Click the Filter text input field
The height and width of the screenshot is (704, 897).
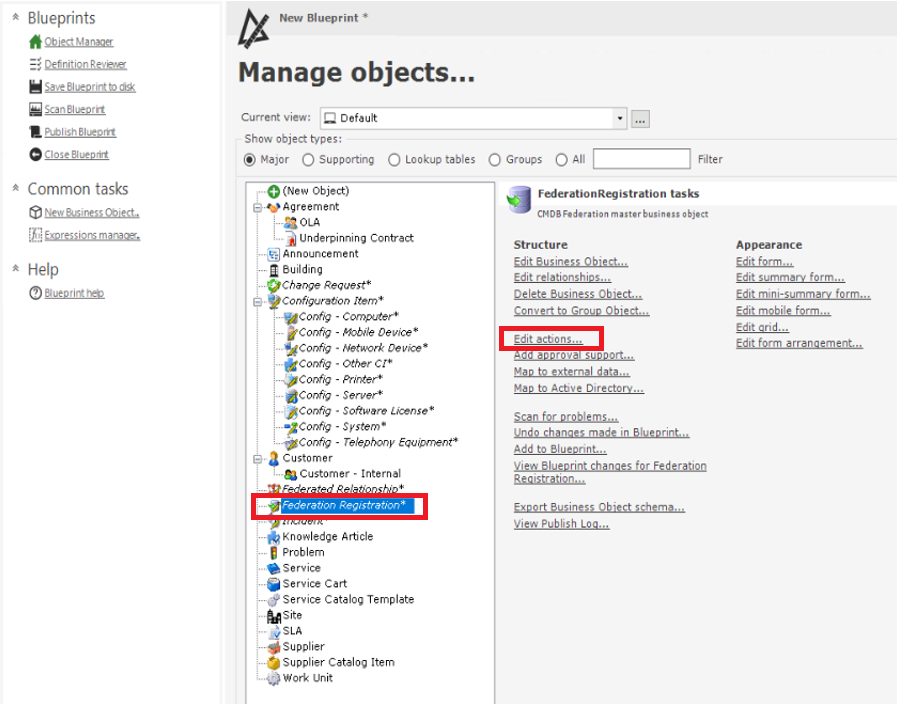tap(641, 159)
